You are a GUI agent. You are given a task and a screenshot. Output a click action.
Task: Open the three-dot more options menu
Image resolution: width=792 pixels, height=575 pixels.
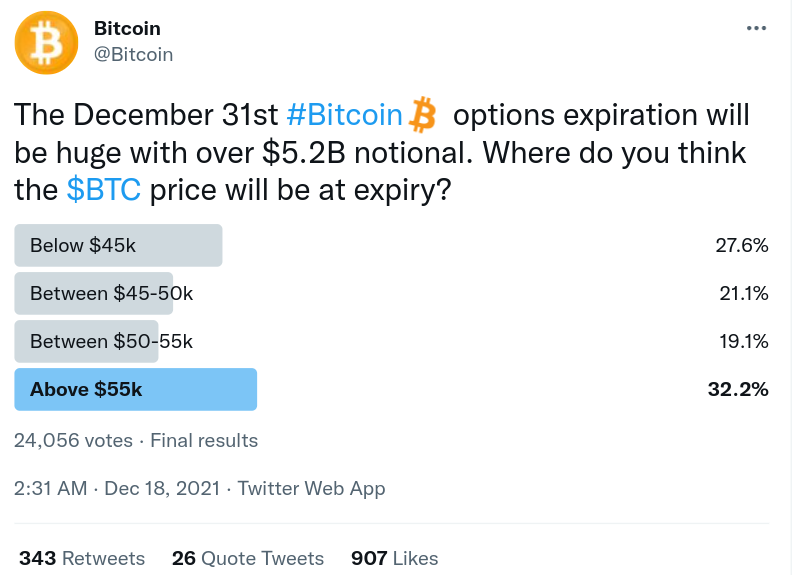[756, 28]
